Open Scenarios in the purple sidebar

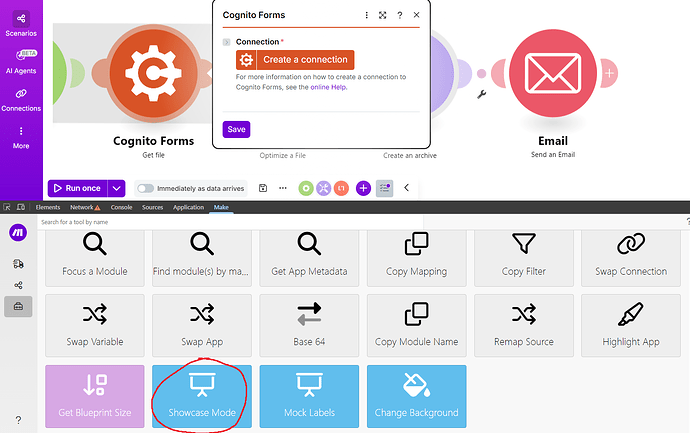(x=21, y=24)
